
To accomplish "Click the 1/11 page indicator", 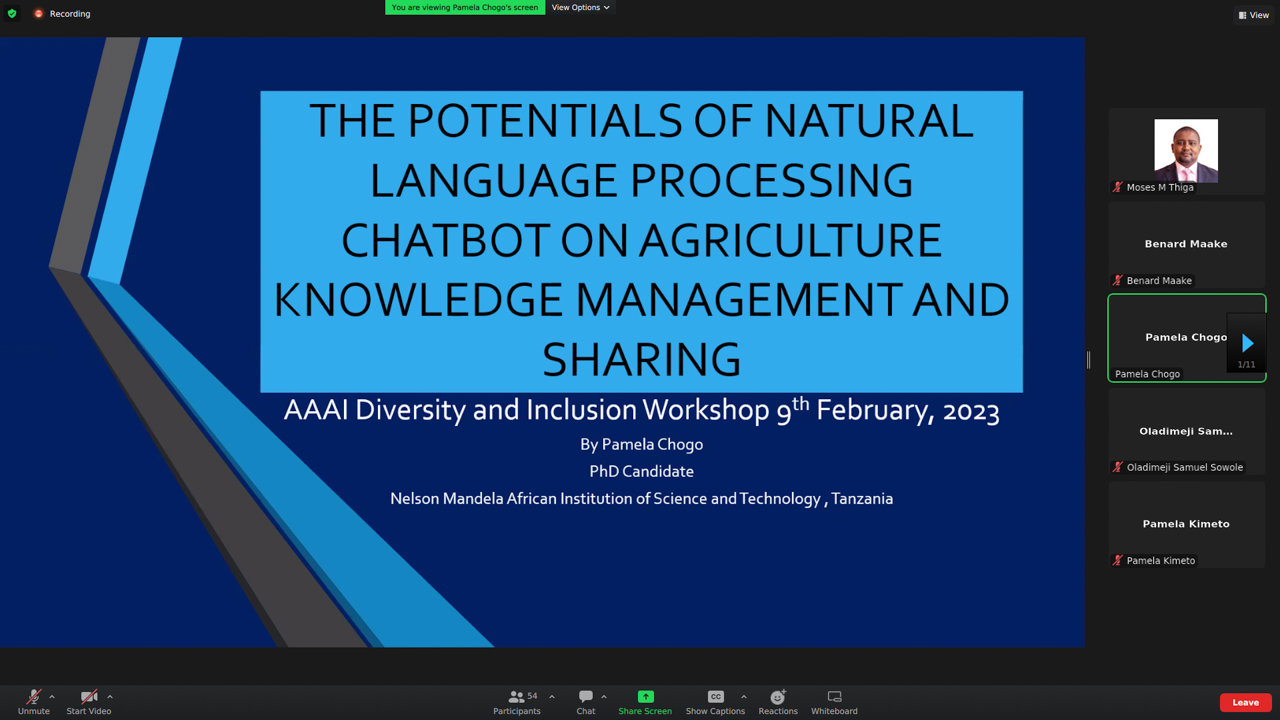I will pos(1246,365).
